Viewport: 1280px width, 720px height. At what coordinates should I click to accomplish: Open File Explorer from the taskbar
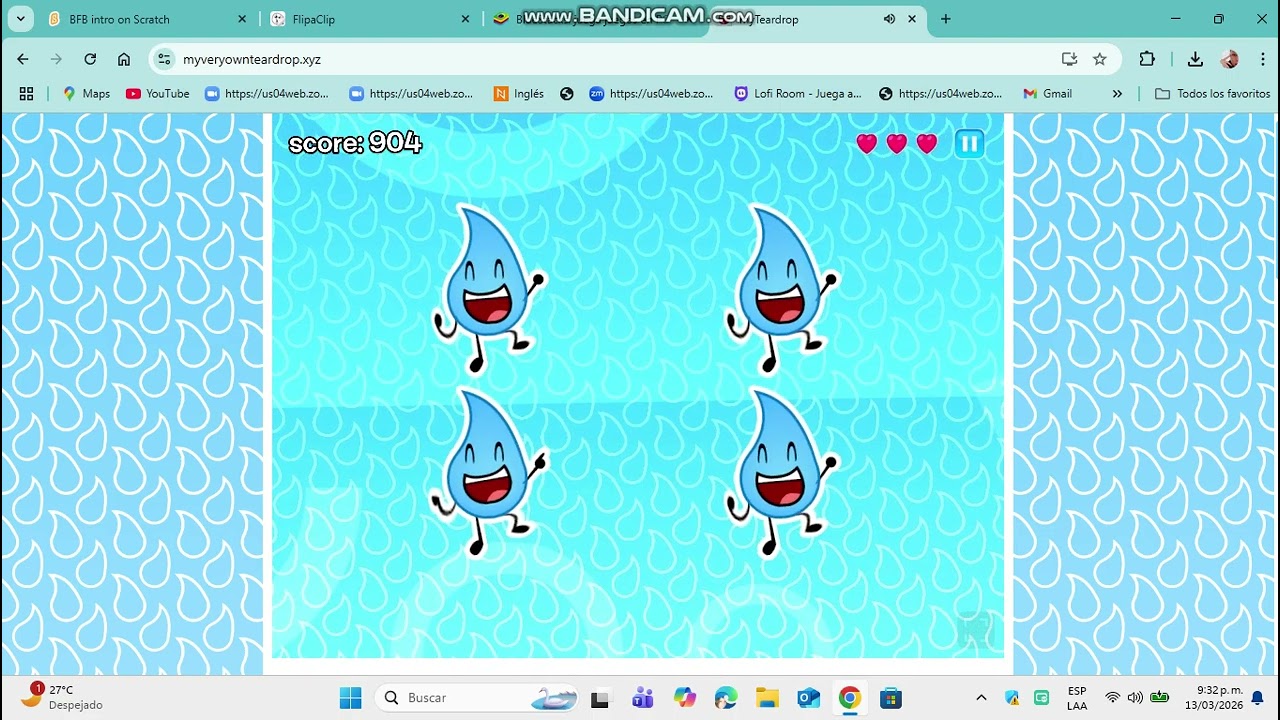click(x=767, y=698)
